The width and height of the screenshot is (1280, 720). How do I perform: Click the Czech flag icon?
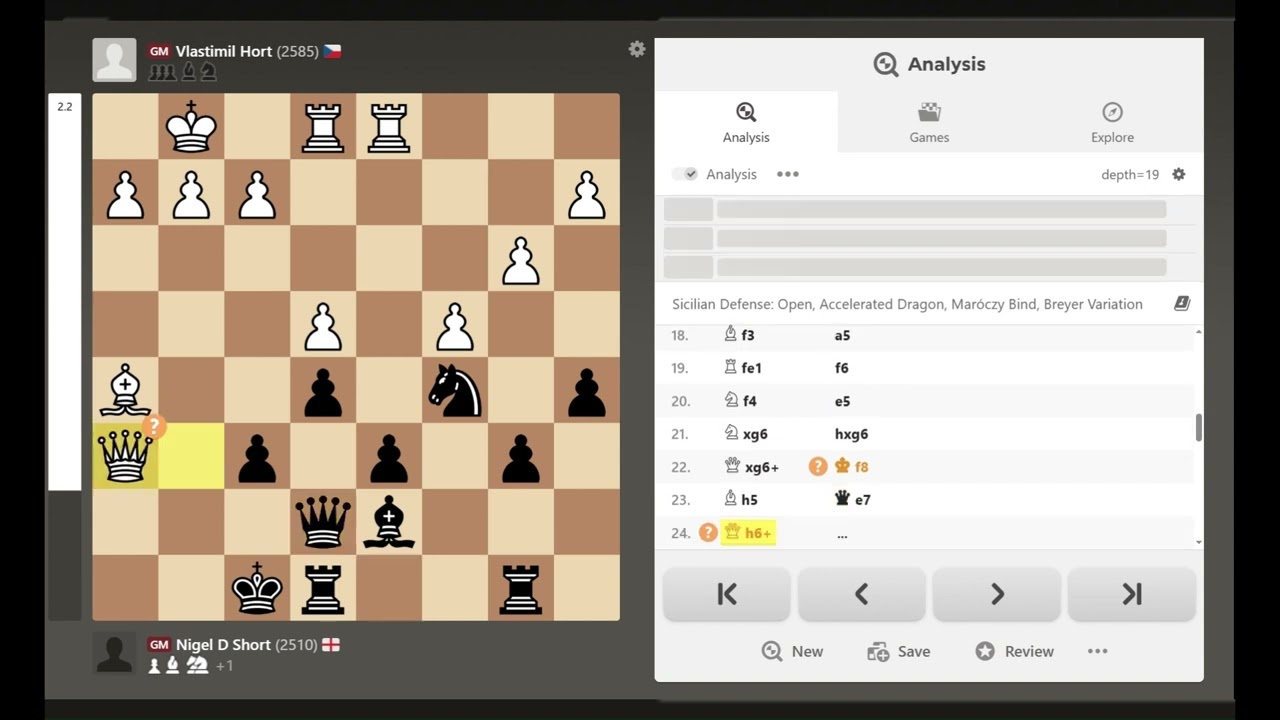coord(333,51)
